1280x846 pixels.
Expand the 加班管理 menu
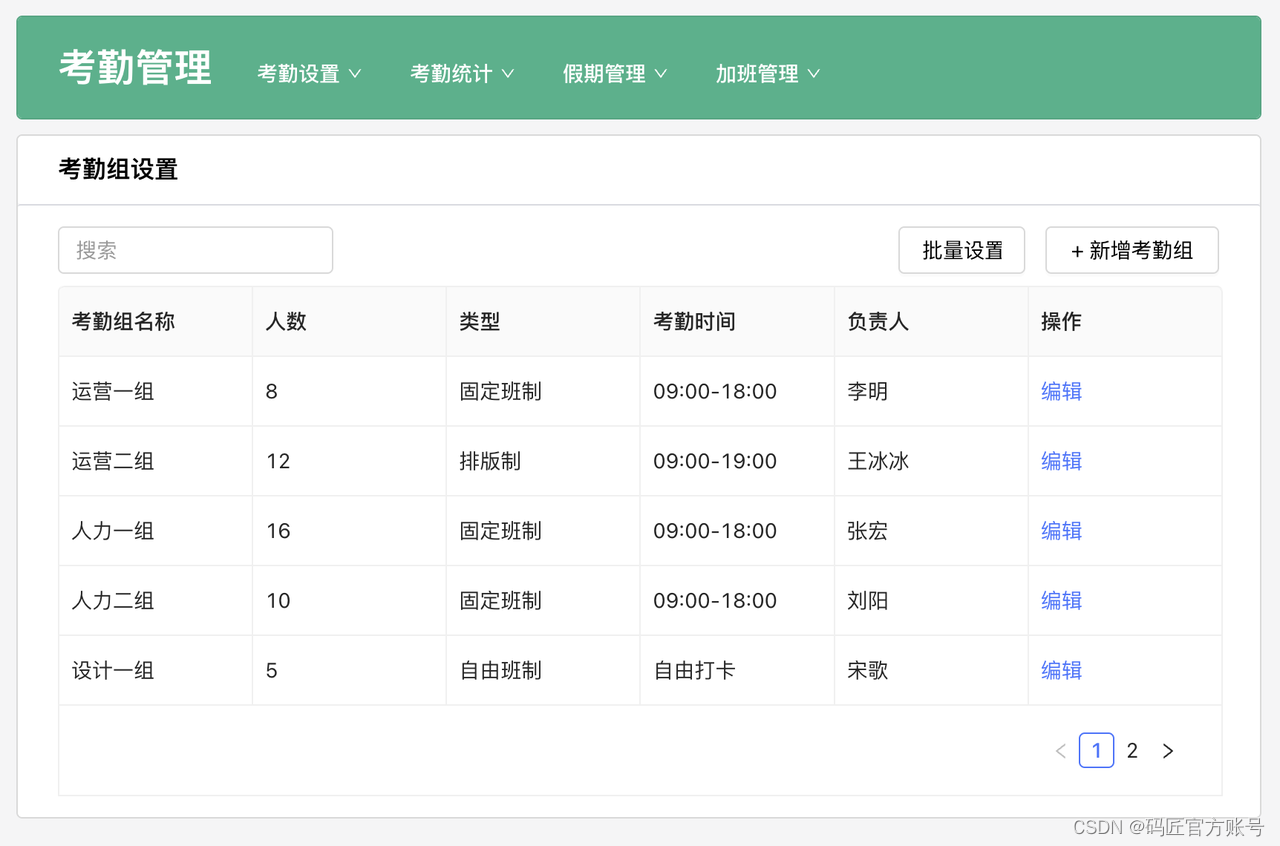pyautogui.click(x=768, y=74)
